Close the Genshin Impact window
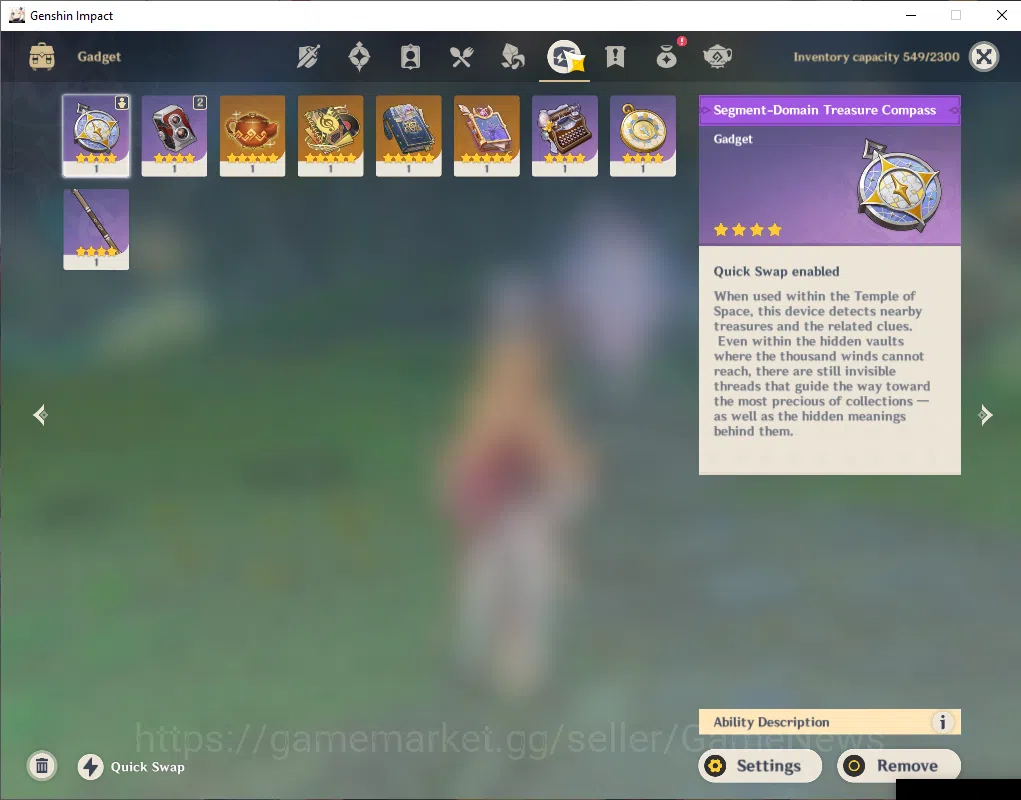 tap(1001, 15)
